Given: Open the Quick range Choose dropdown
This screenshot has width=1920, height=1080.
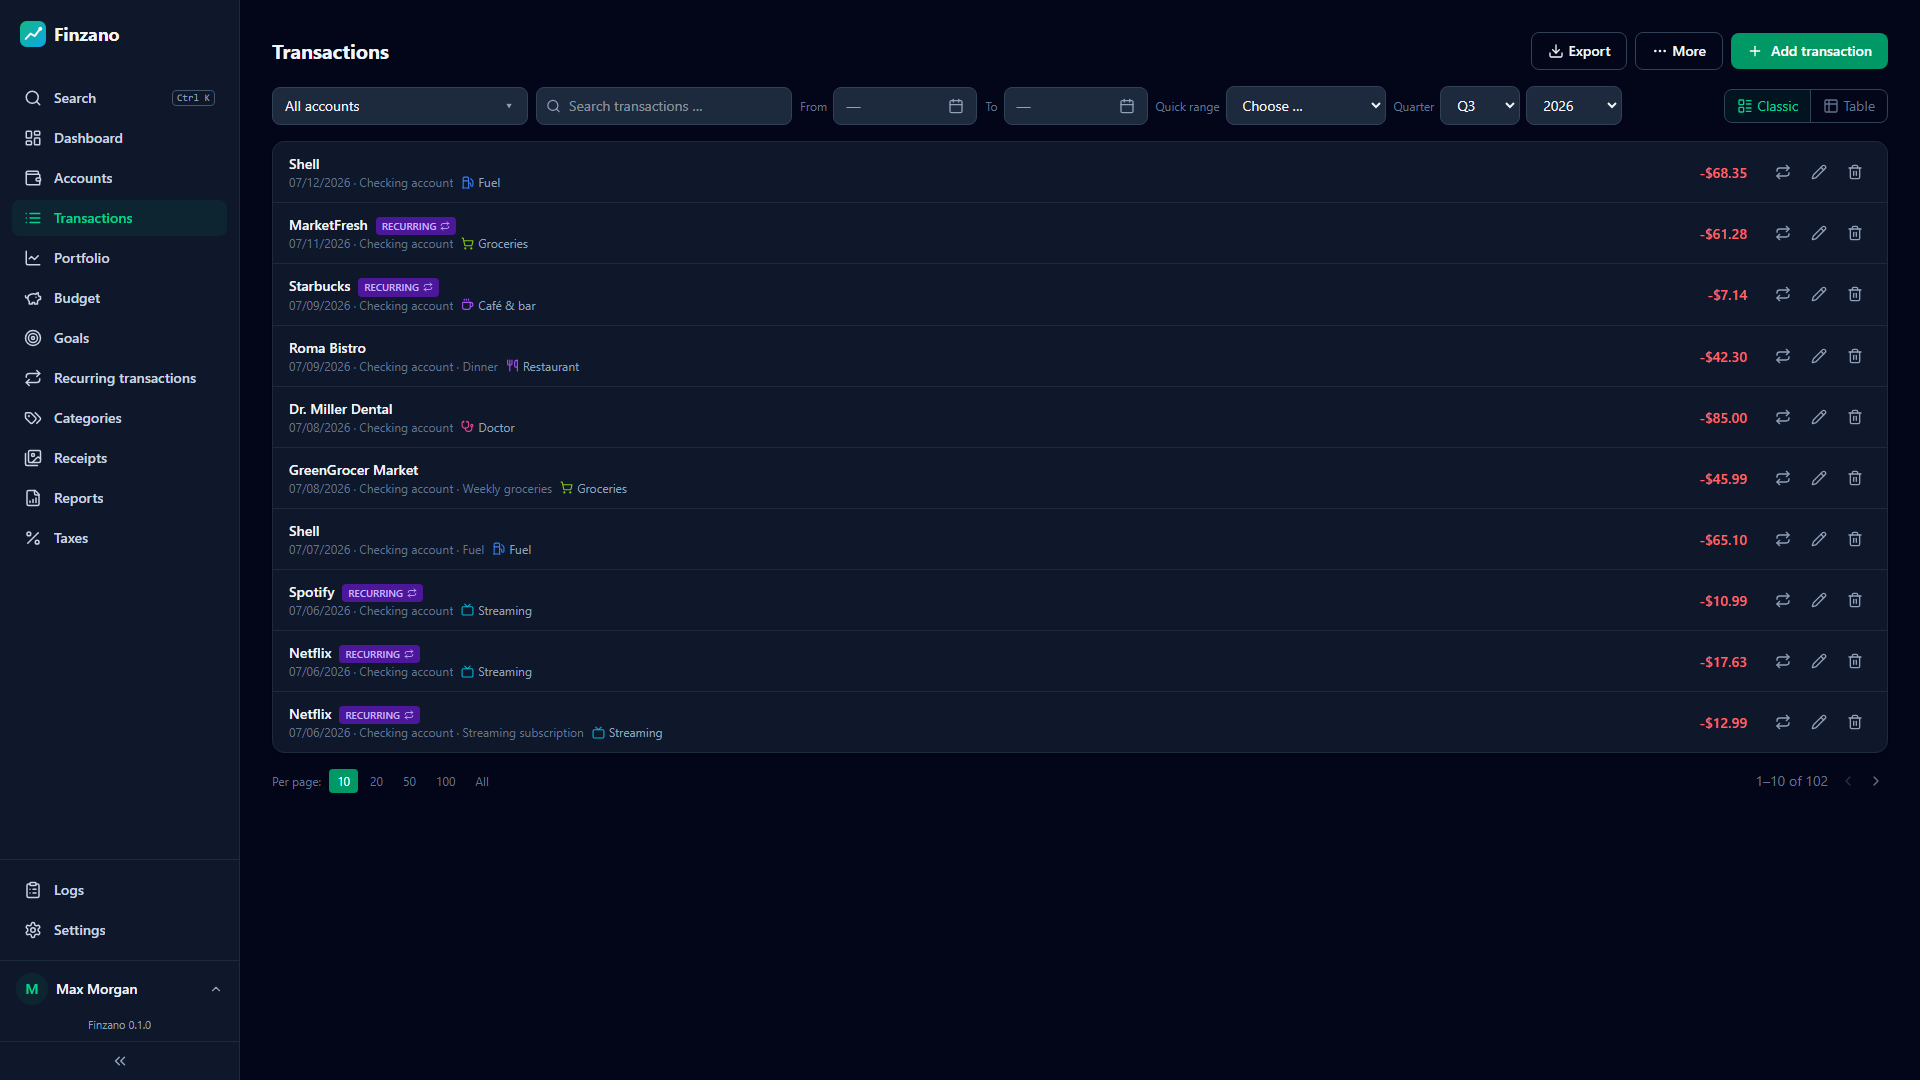Looking at the screenshot, I should pos(1305,106).
